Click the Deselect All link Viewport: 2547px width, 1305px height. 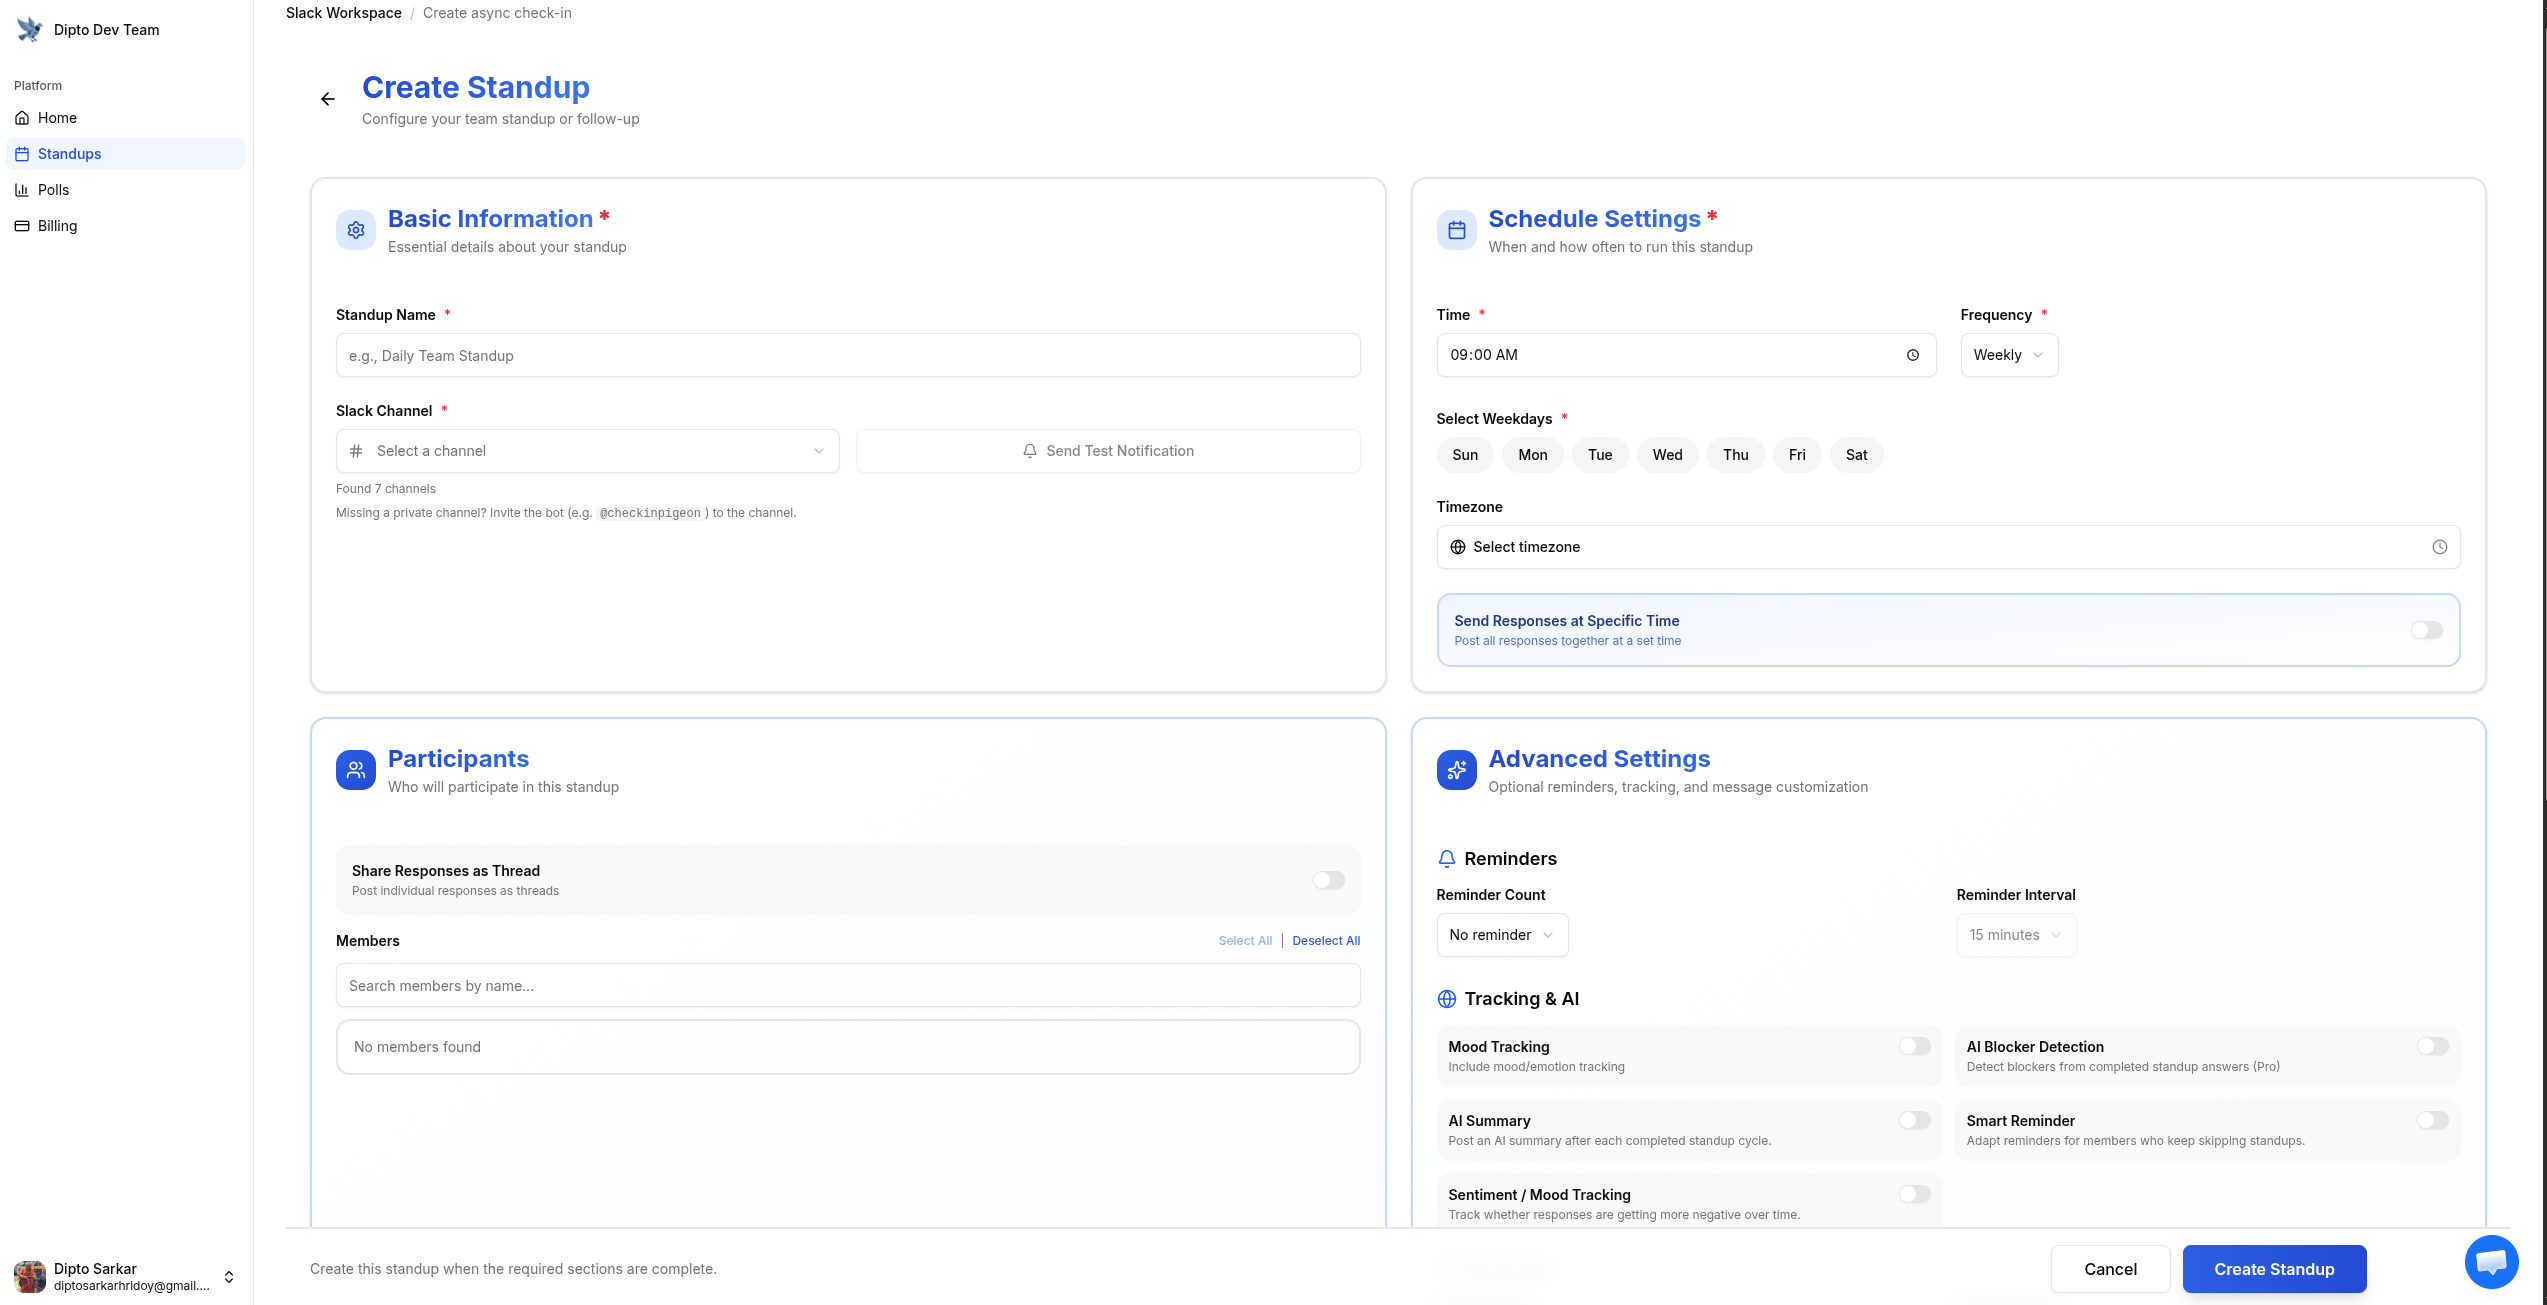[x=1326, y=941]
